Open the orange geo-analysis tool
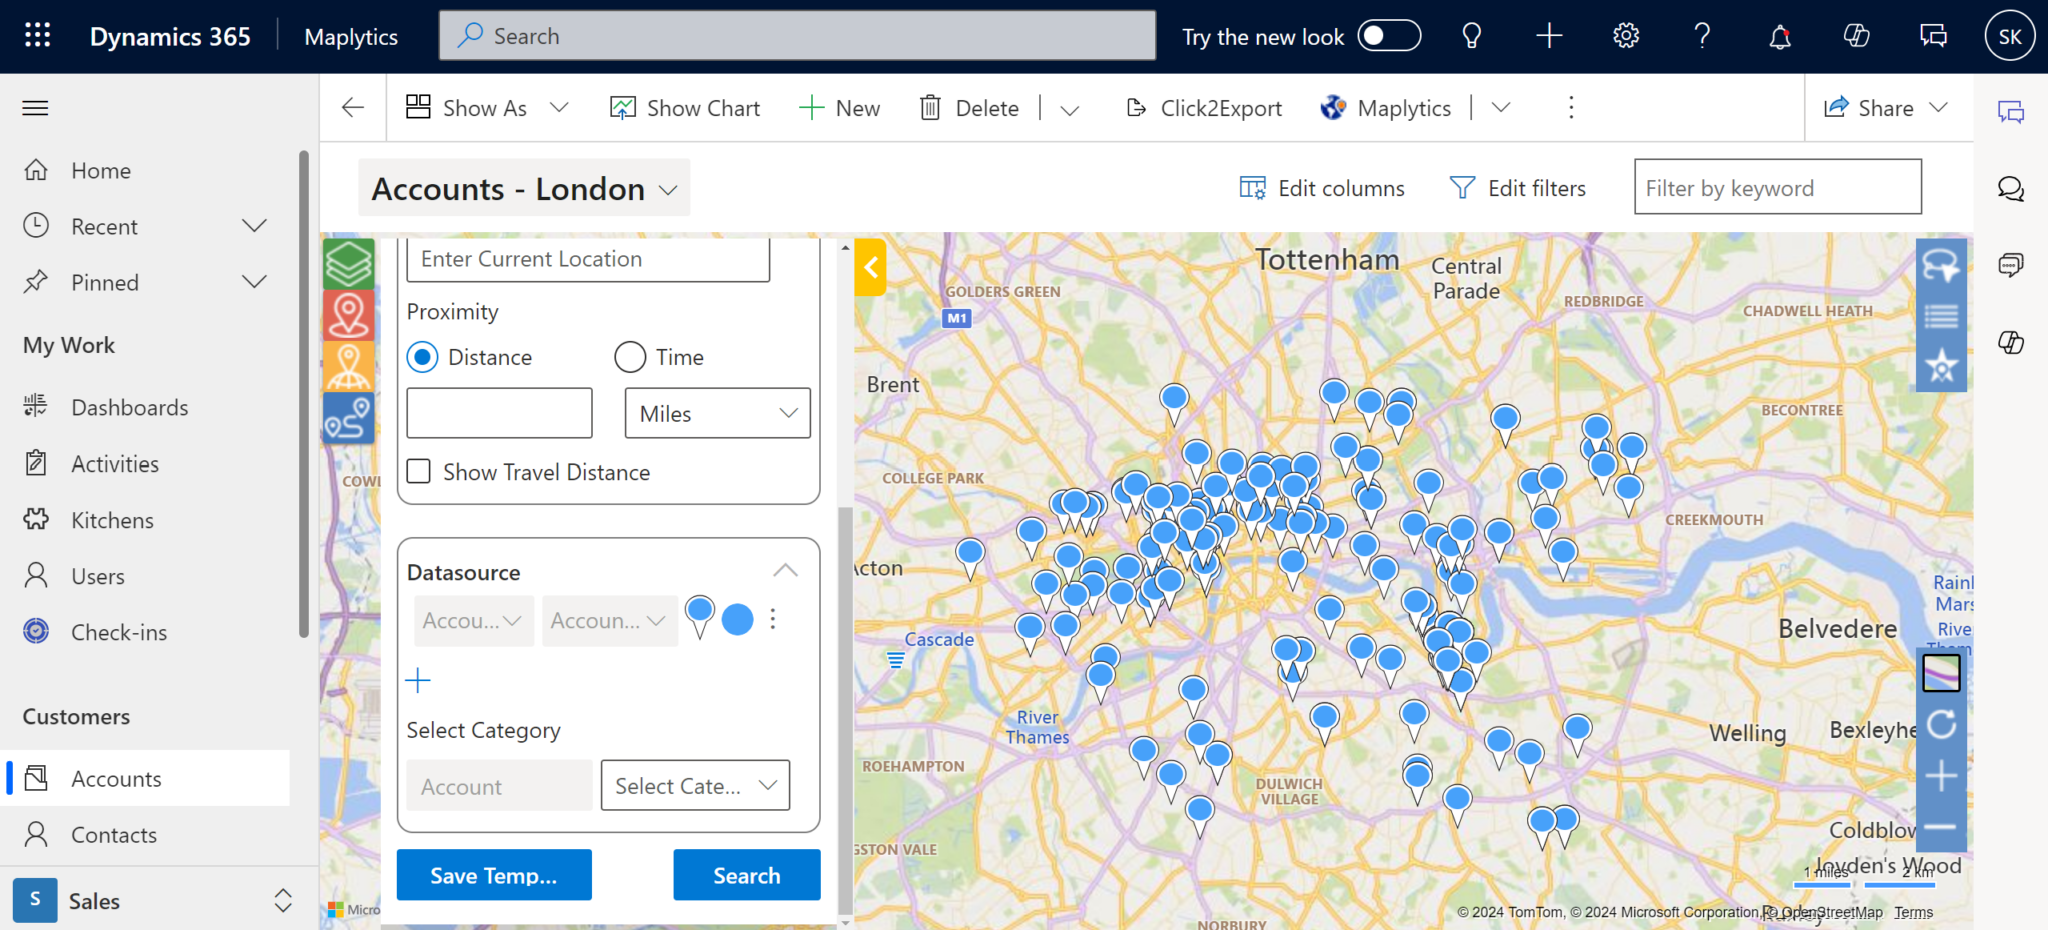This screenshot has width=2048, height=930. coord(348,366)
